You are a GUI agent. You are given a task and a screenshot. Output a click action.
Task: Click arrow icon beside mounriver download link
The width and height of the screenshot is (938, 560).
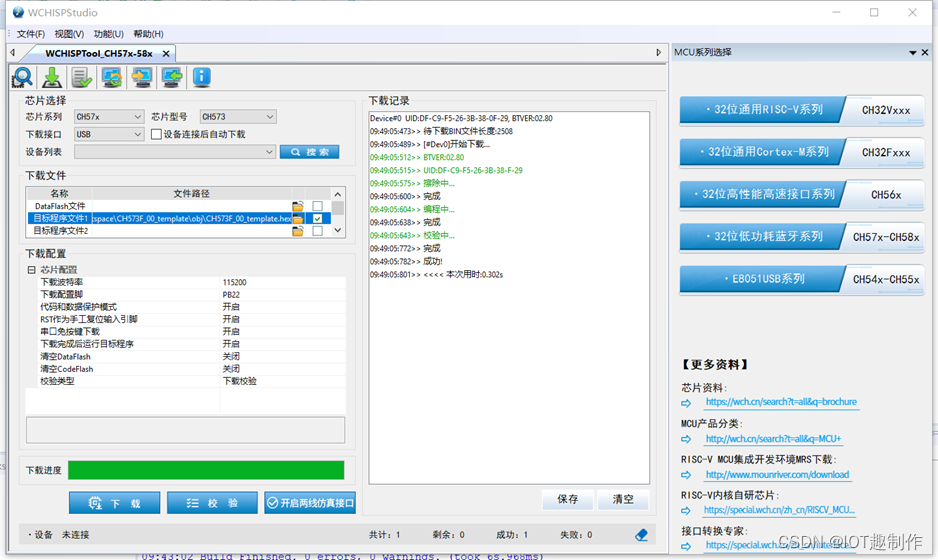pyautogui.click(x=686, y=475)
